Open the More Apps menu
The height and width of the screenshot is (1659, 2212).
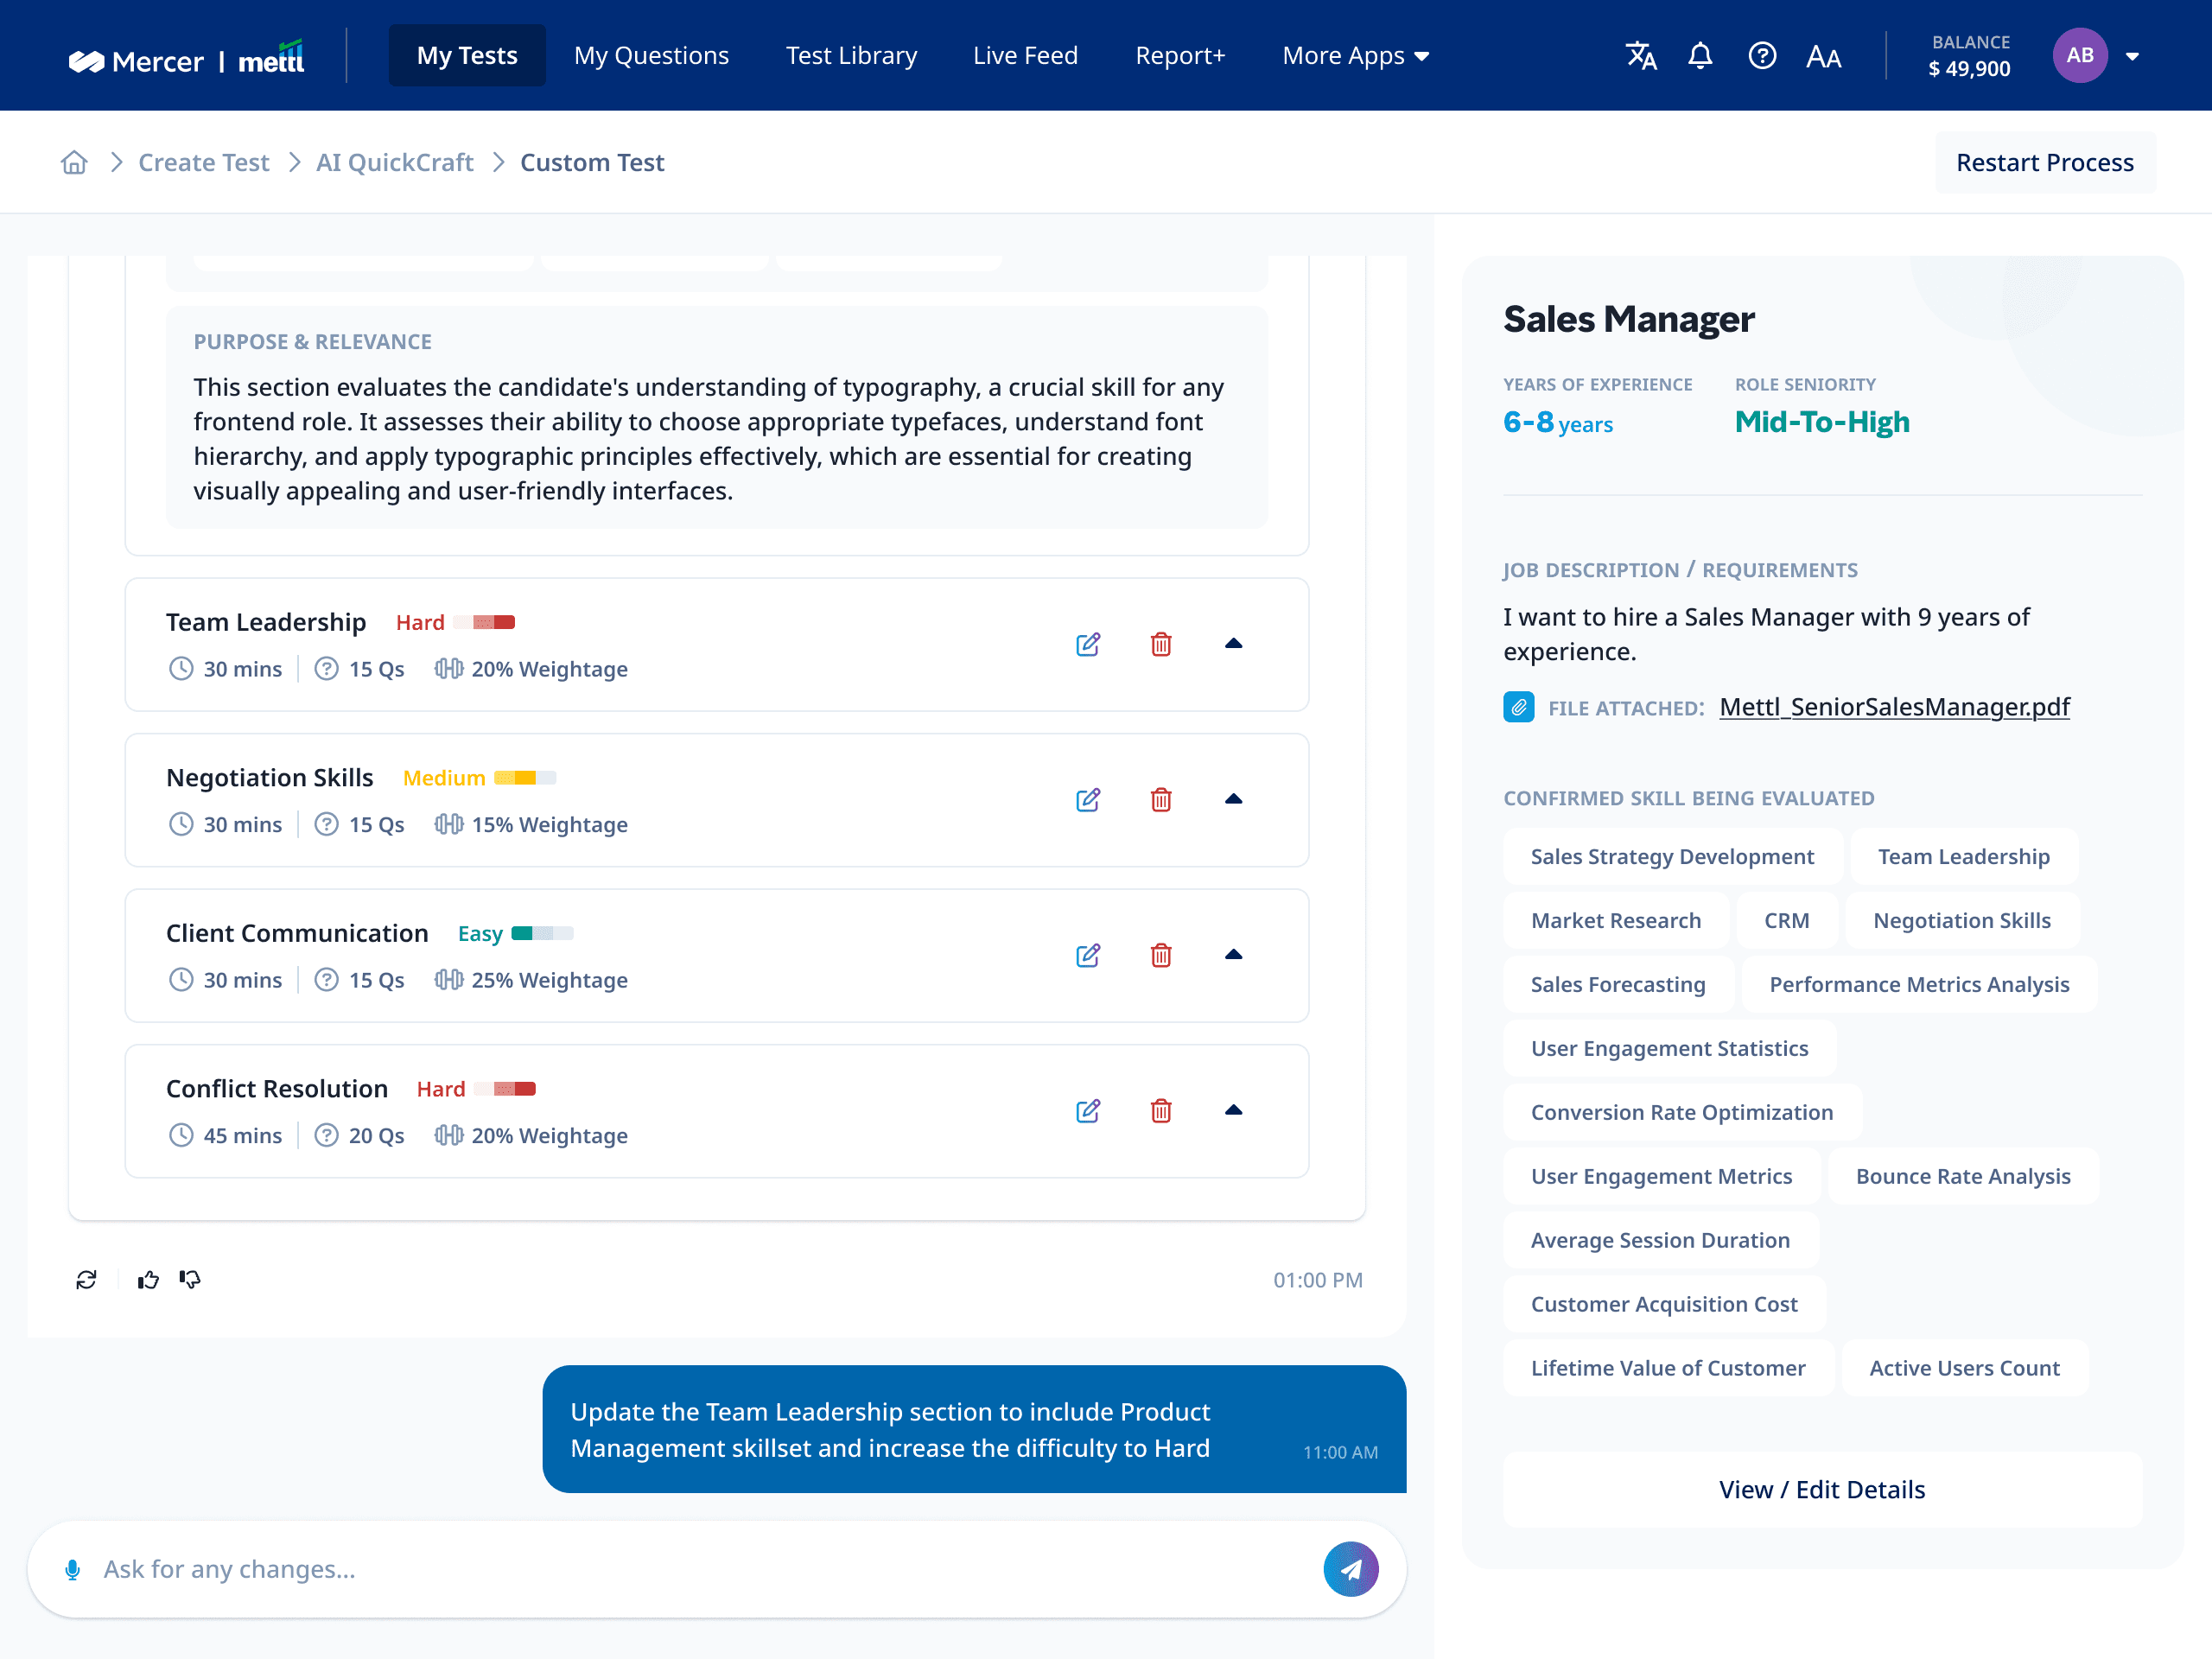pos(1355,56)
